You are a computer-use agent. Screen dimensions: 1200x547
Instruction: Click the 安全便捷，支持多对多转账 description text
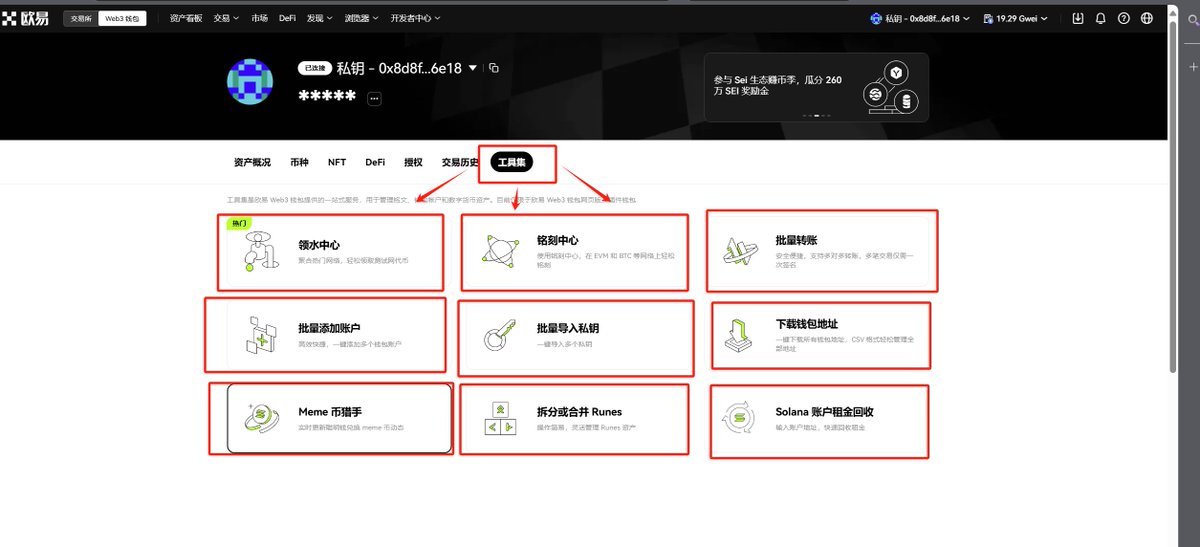(844, 261)
